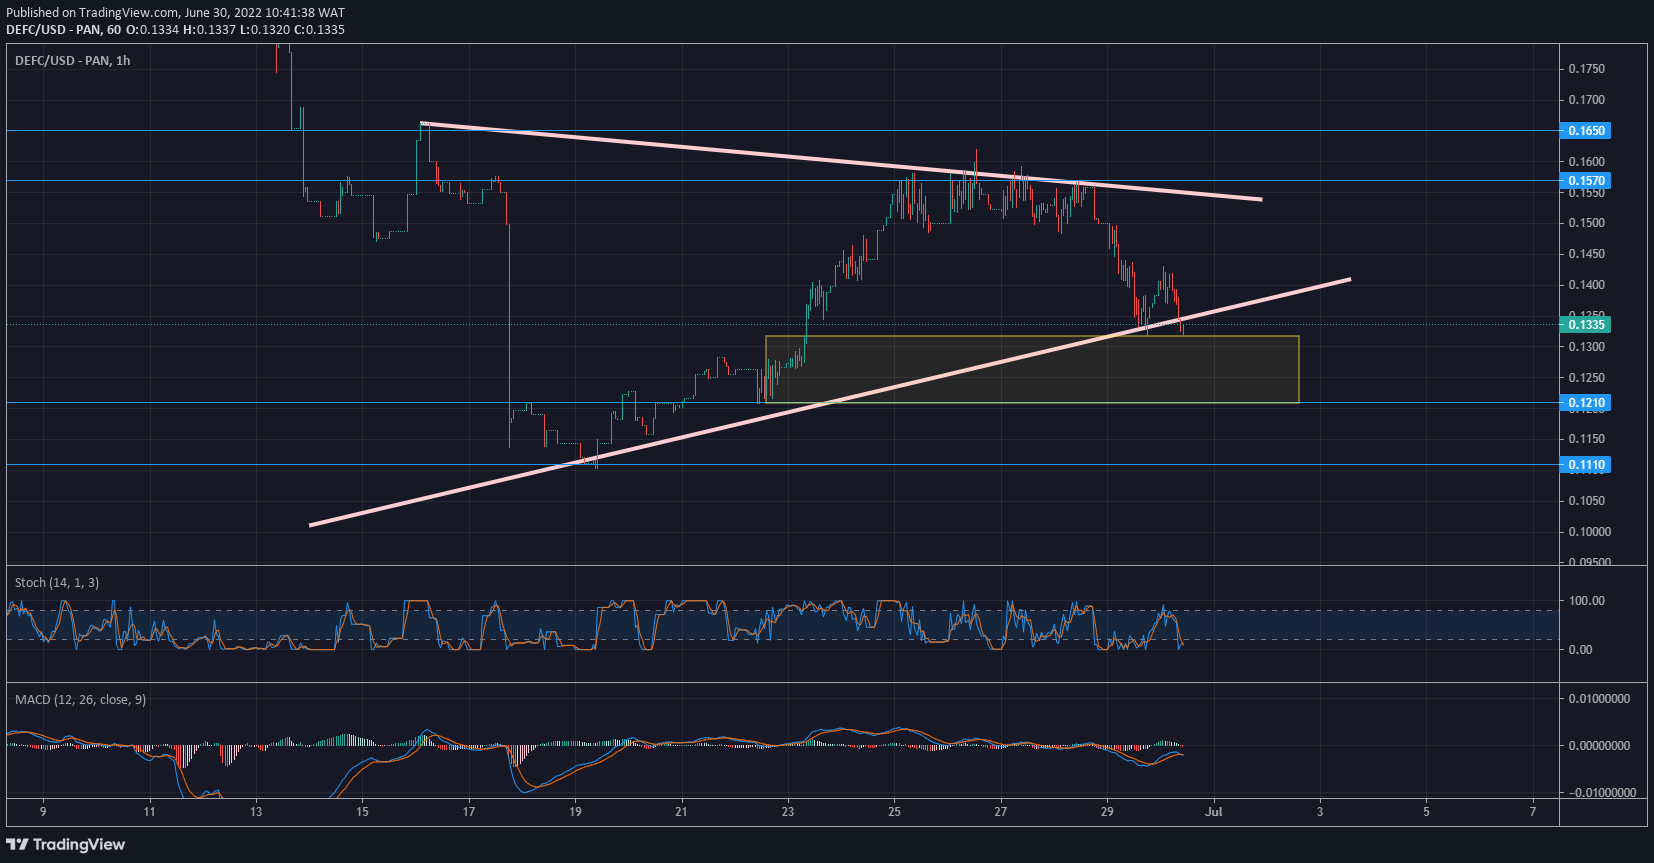Click the 0.1150 price axis label

coord(1586,439)
